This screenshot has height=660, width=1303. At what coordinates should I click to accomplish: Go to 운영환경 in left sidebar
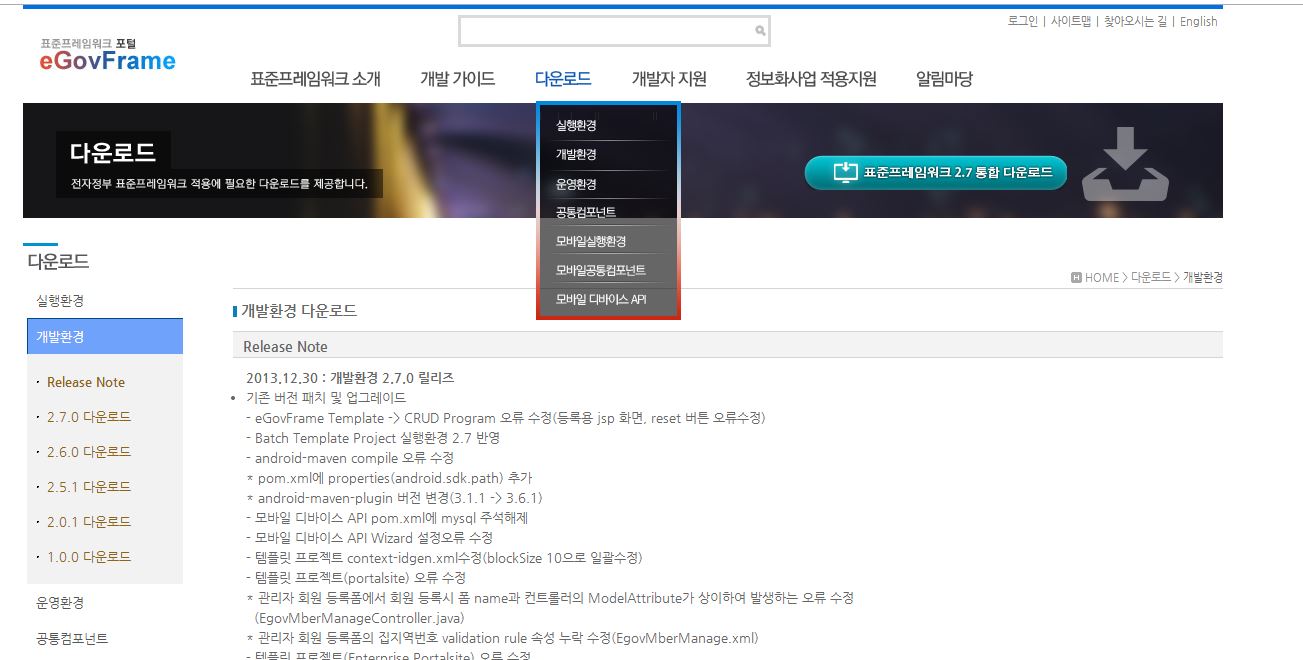click(x=60, y=603)
